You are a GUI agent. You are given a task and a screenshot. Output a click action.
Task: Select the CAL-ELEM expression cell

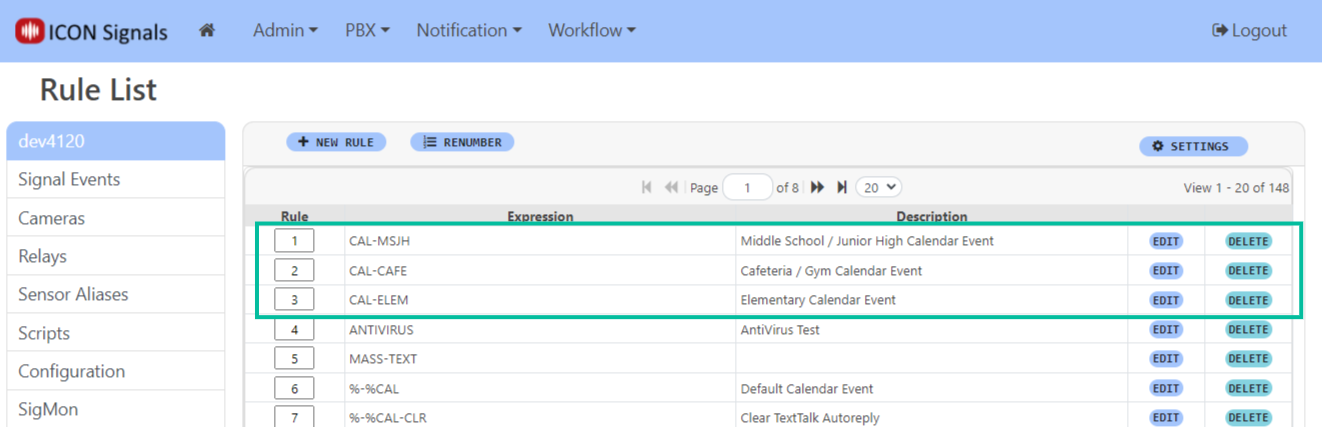coord(540,299)
